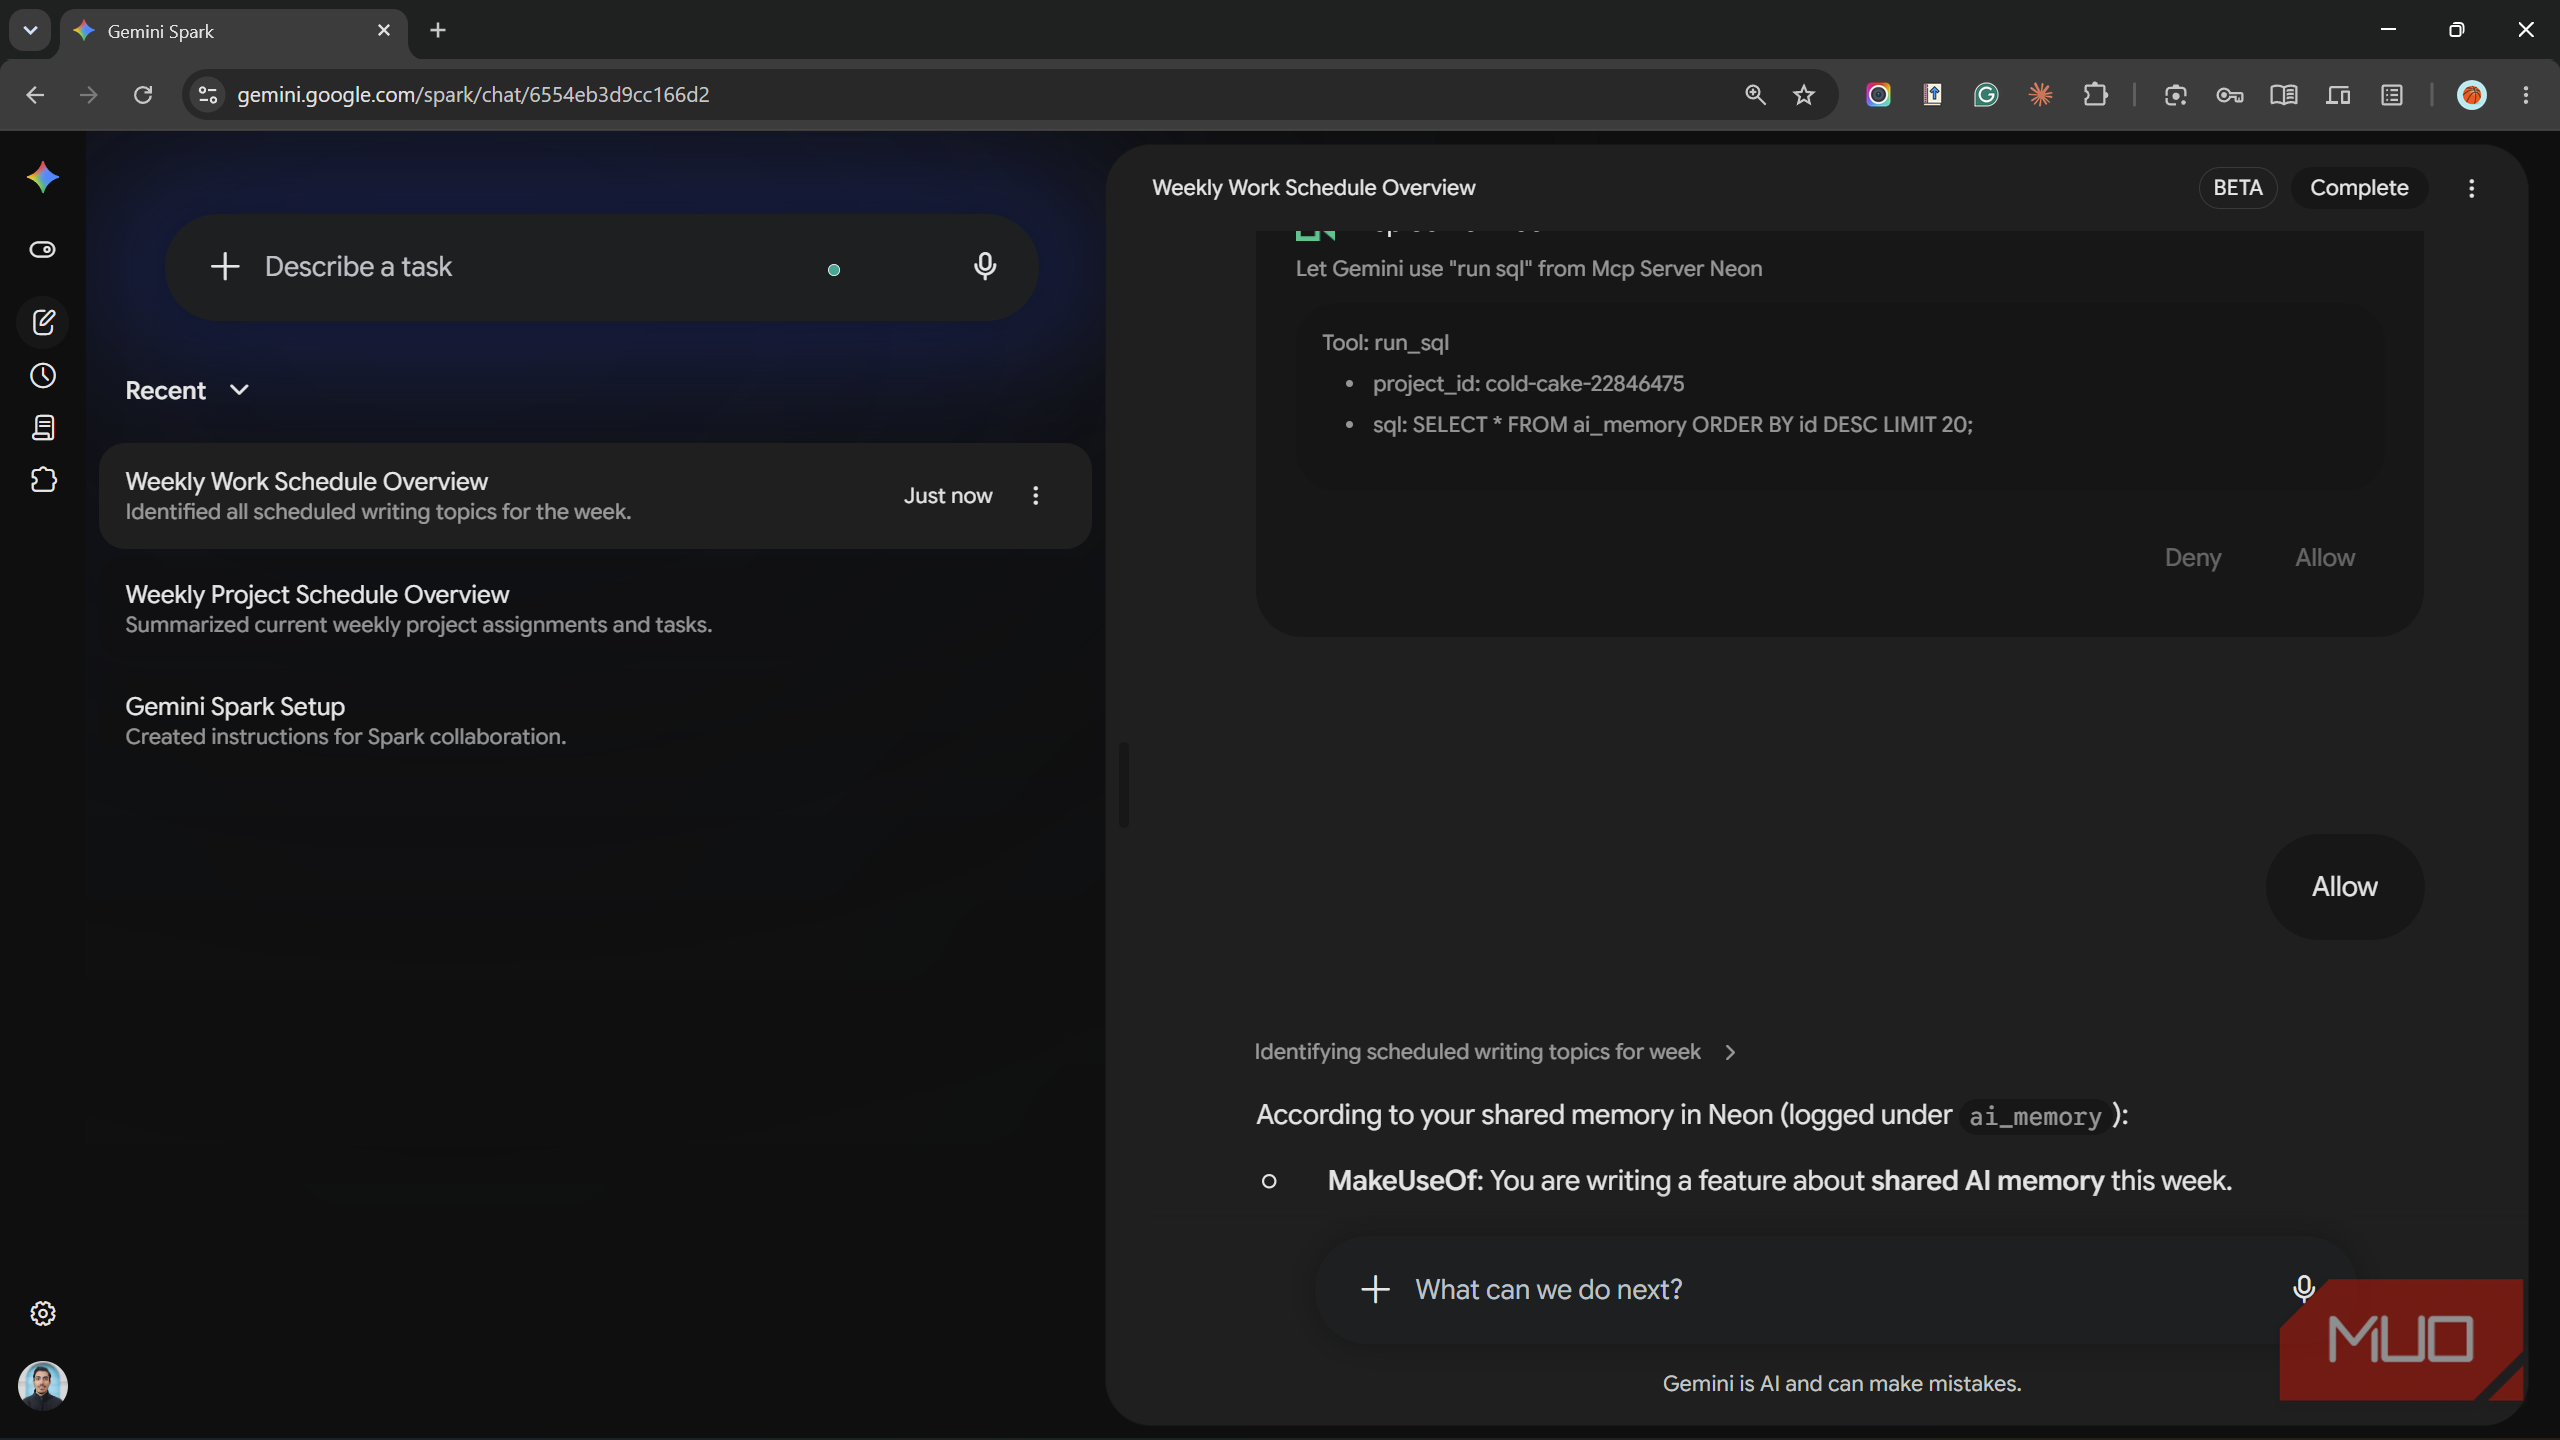The width and height of the screenshot is (2560, 1440).
Task: Start a new task with the pencil icon
Action: click(x=43, y=322)
